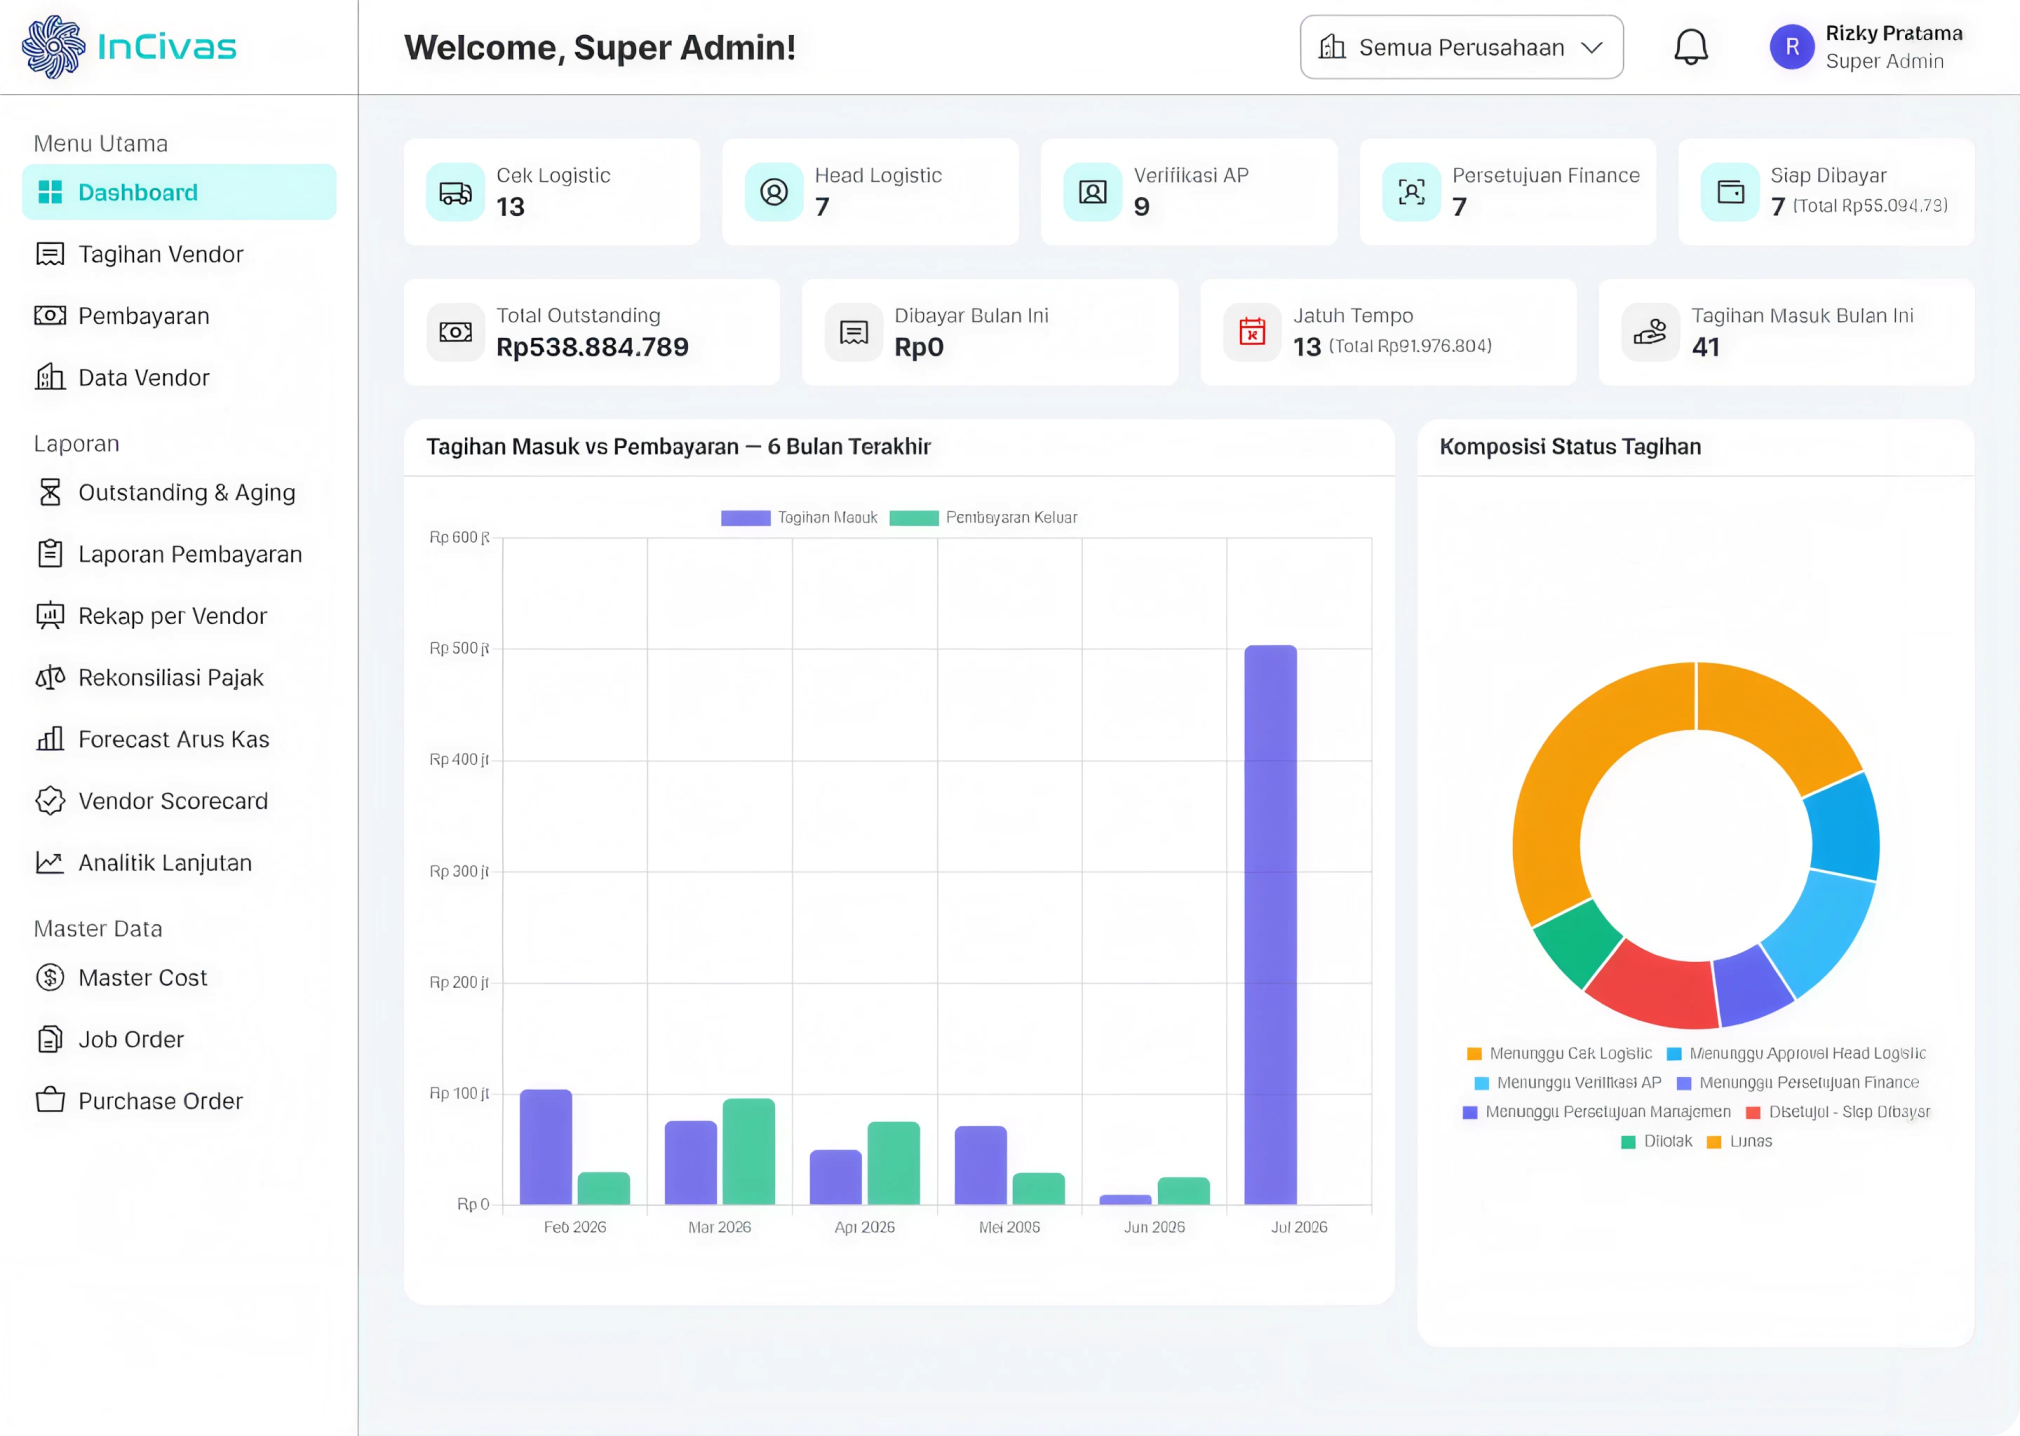Click the Vendor Scorecard badge icon
Image resolution: width=2020 pixels, height=1436 pixels.
point(50,801)
